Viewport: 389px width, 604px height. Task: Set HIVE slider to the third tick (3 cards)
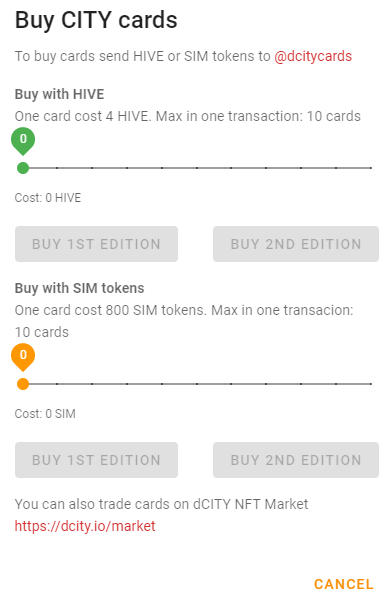(127, 168)
